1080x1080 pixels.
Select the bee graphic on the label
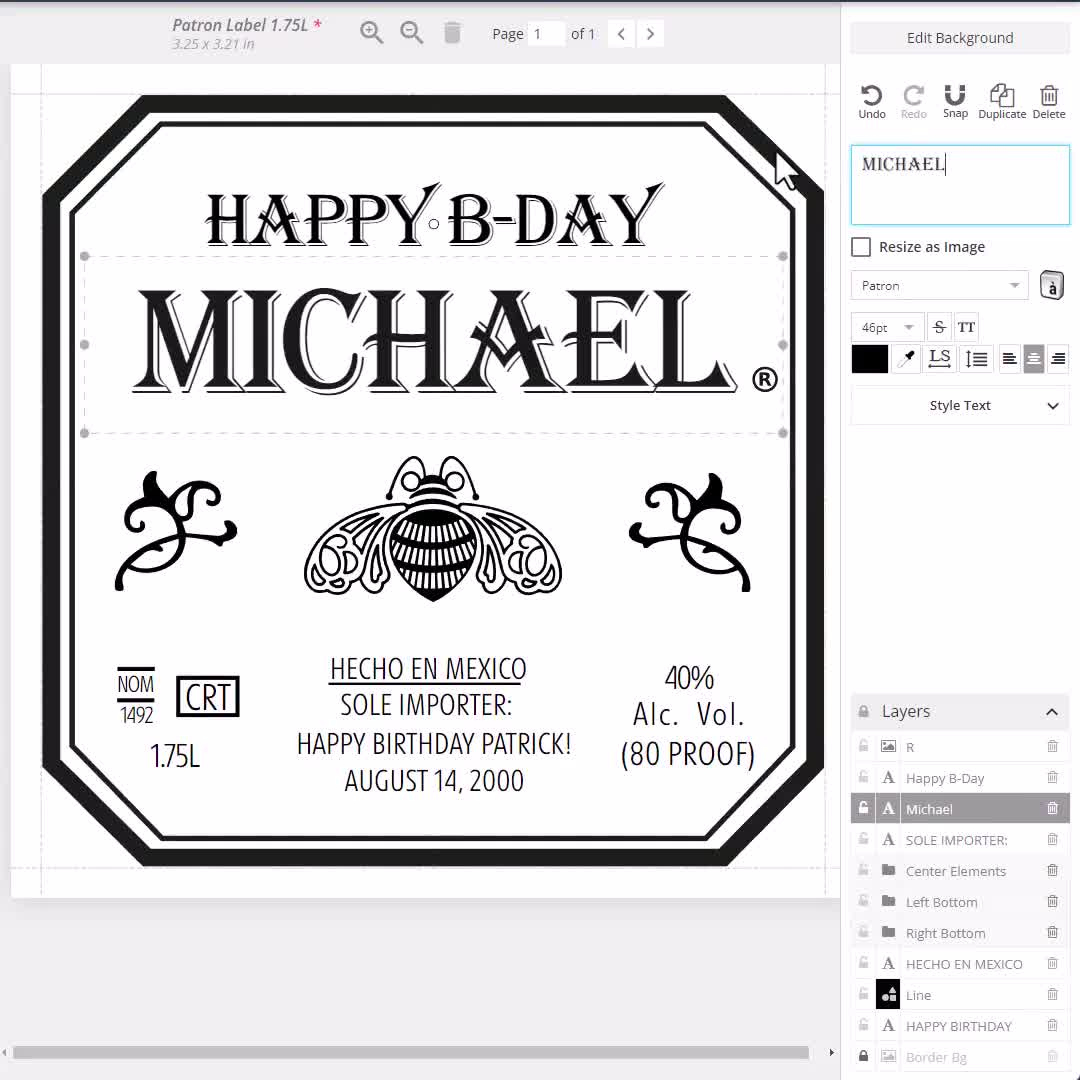coord(433,528)
